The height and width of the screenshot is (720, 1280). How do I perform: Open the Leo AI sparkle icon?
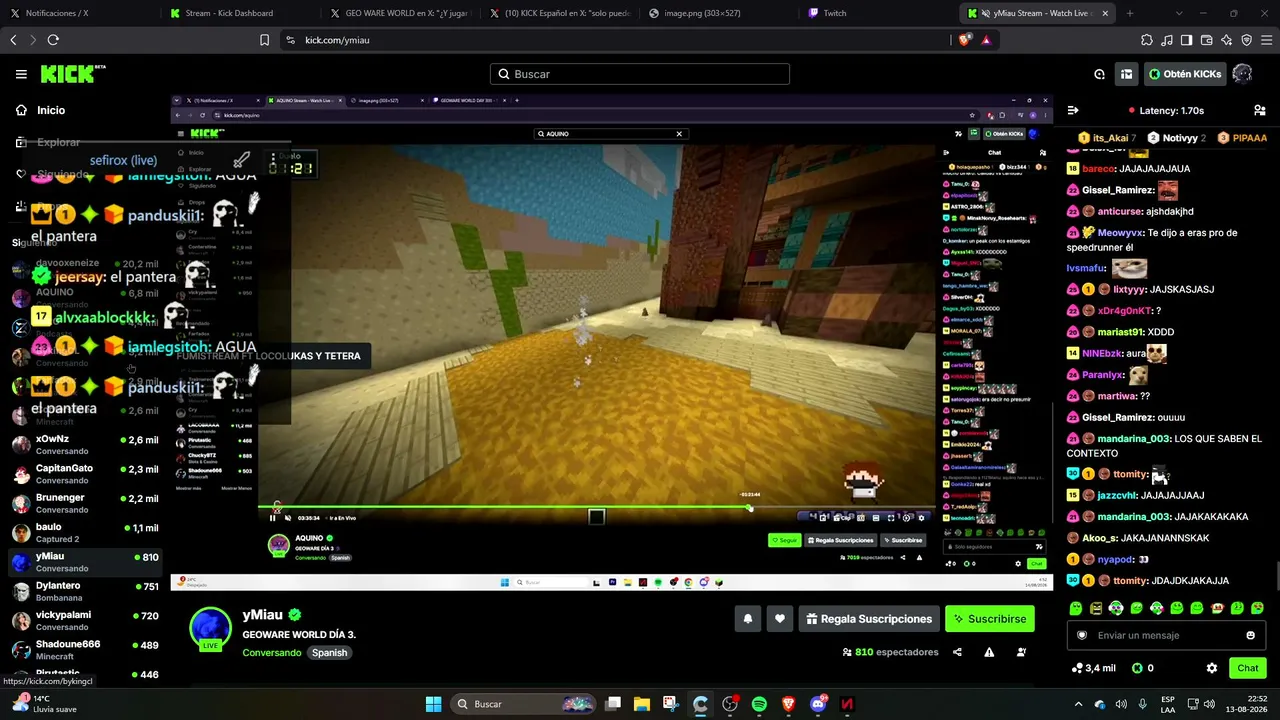(x=1227, y=40)
